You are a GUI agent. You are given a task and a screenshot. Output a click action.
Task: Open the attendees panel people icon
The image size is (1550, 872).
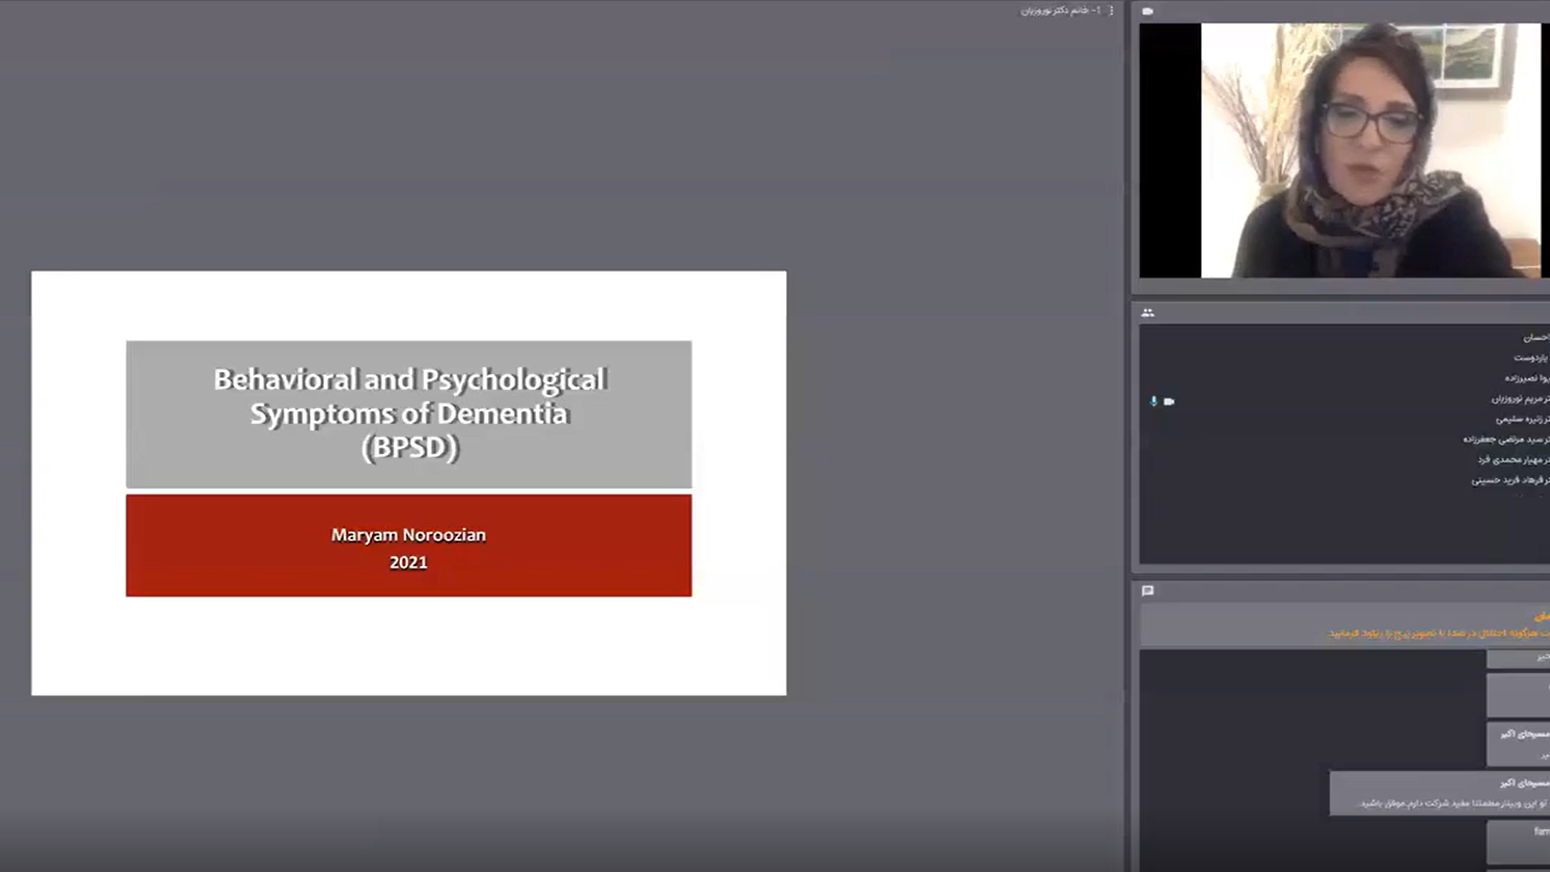(1148, 313)
